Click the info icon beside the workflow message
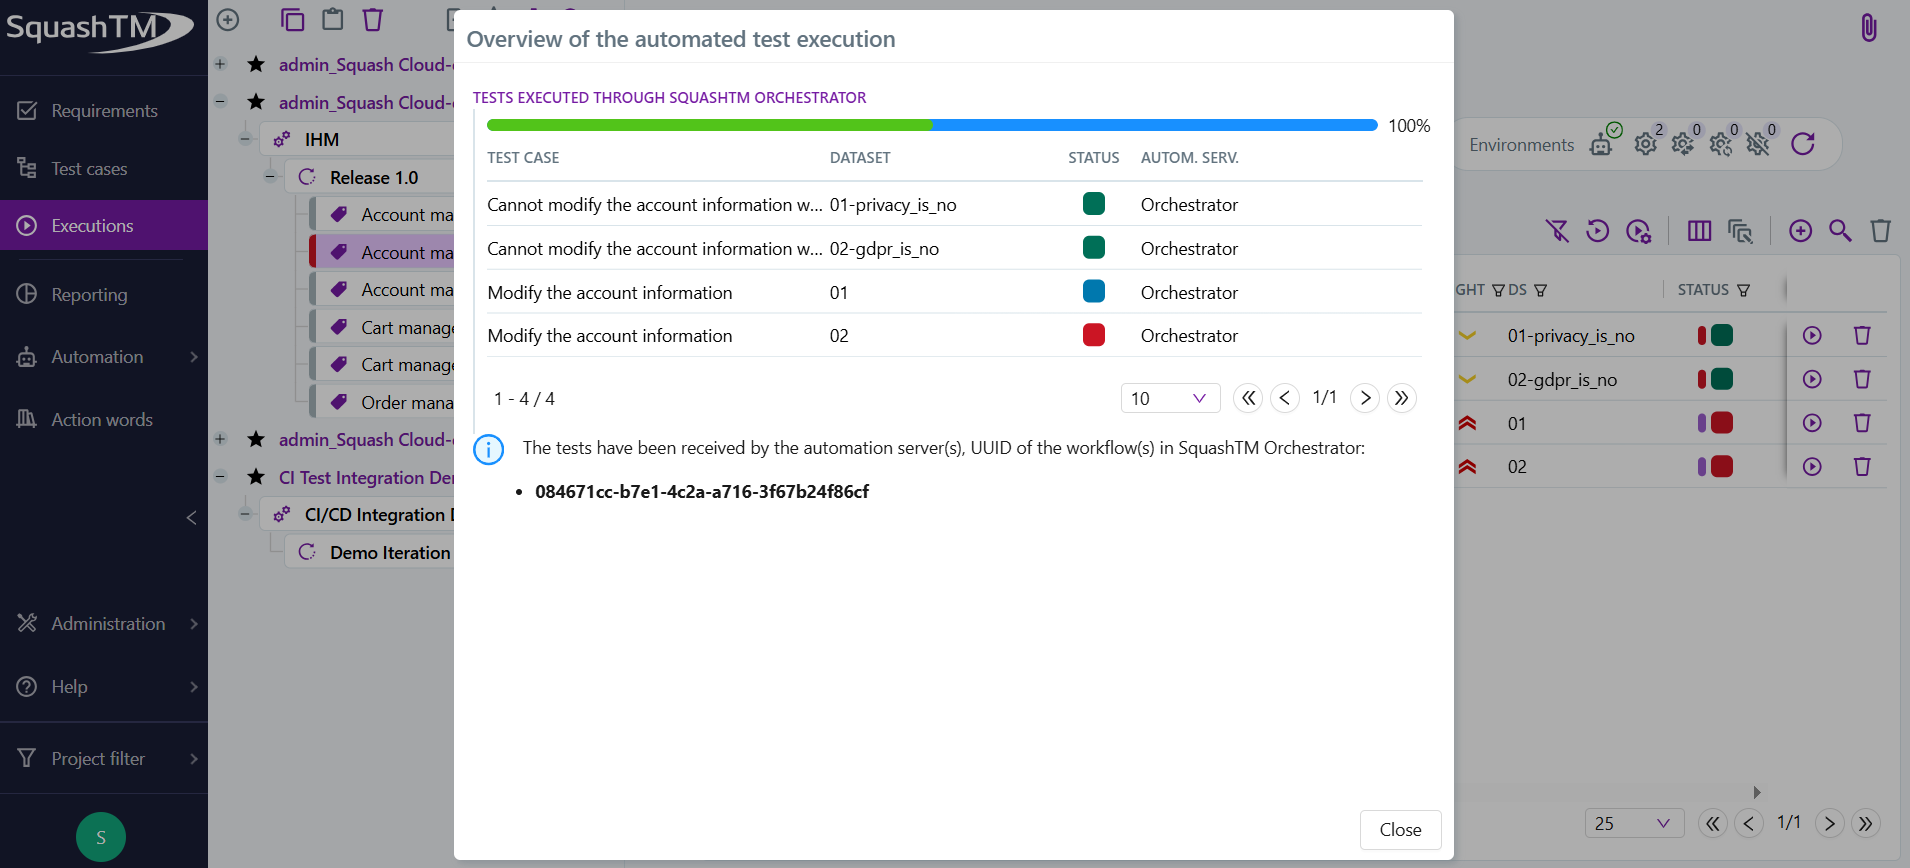1910x868 pixels. [x=488, y=450]
